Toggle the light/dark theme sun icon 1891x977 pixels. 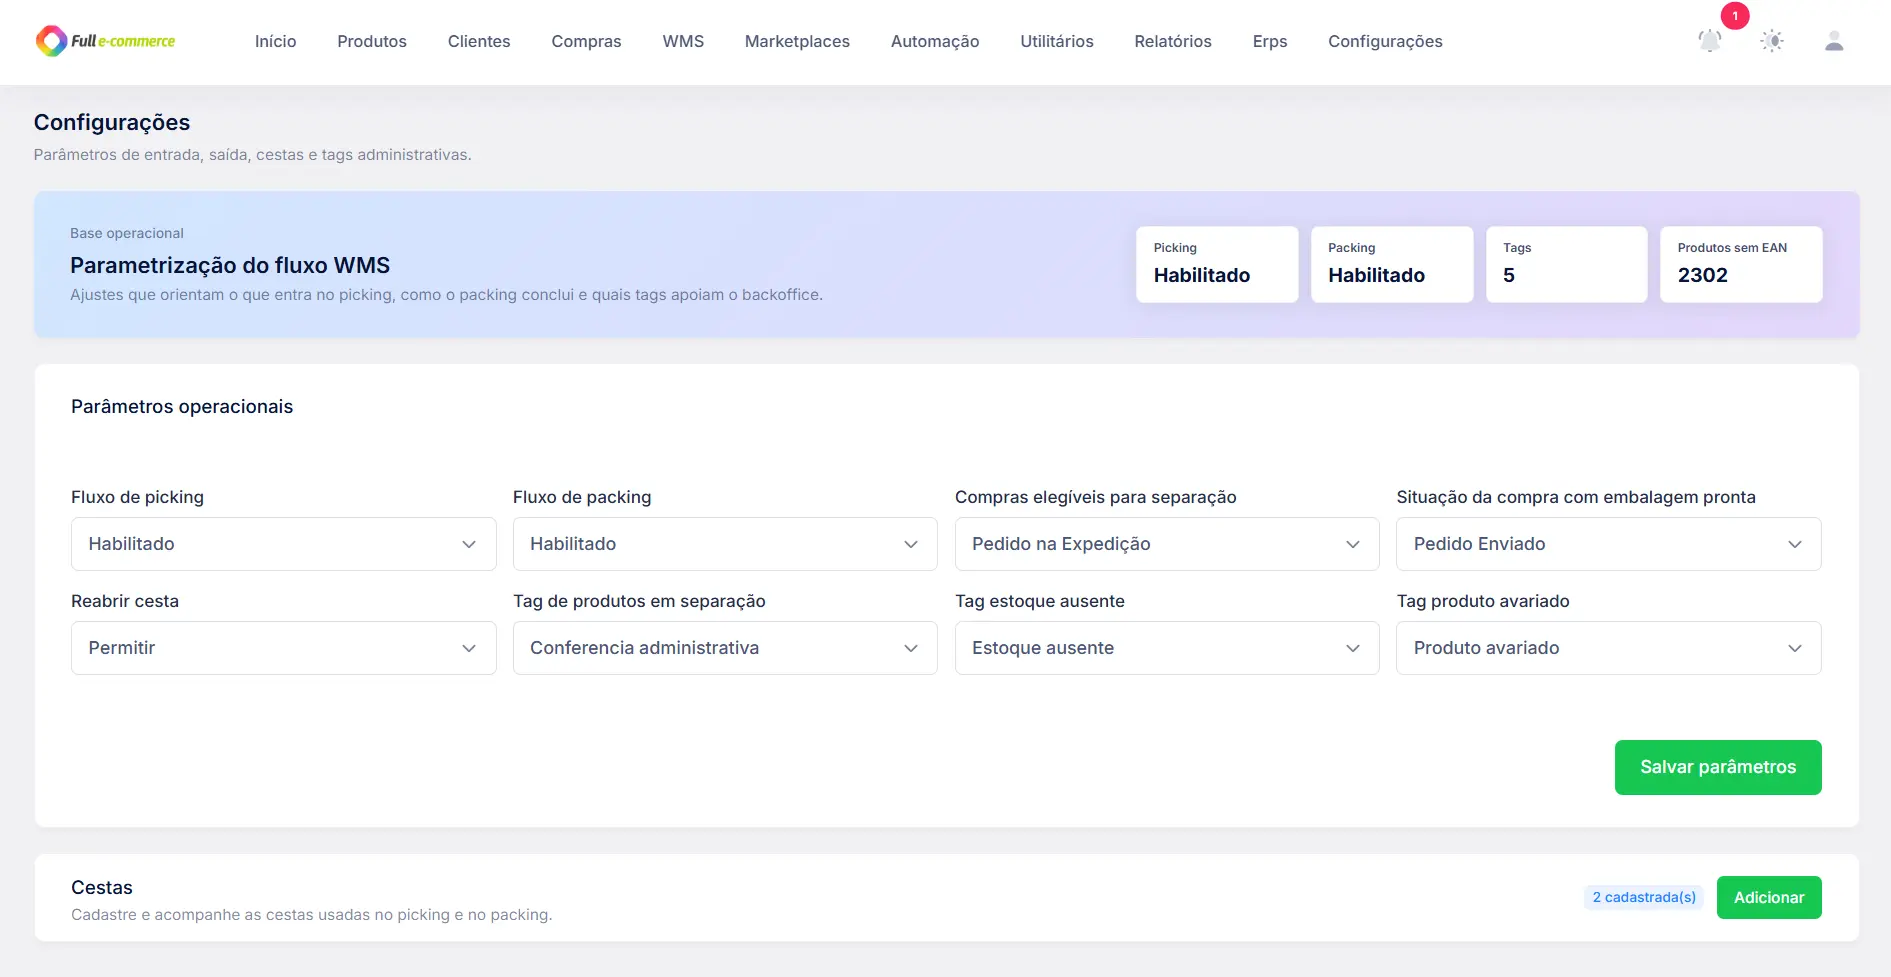click(x=1772, y=41)
